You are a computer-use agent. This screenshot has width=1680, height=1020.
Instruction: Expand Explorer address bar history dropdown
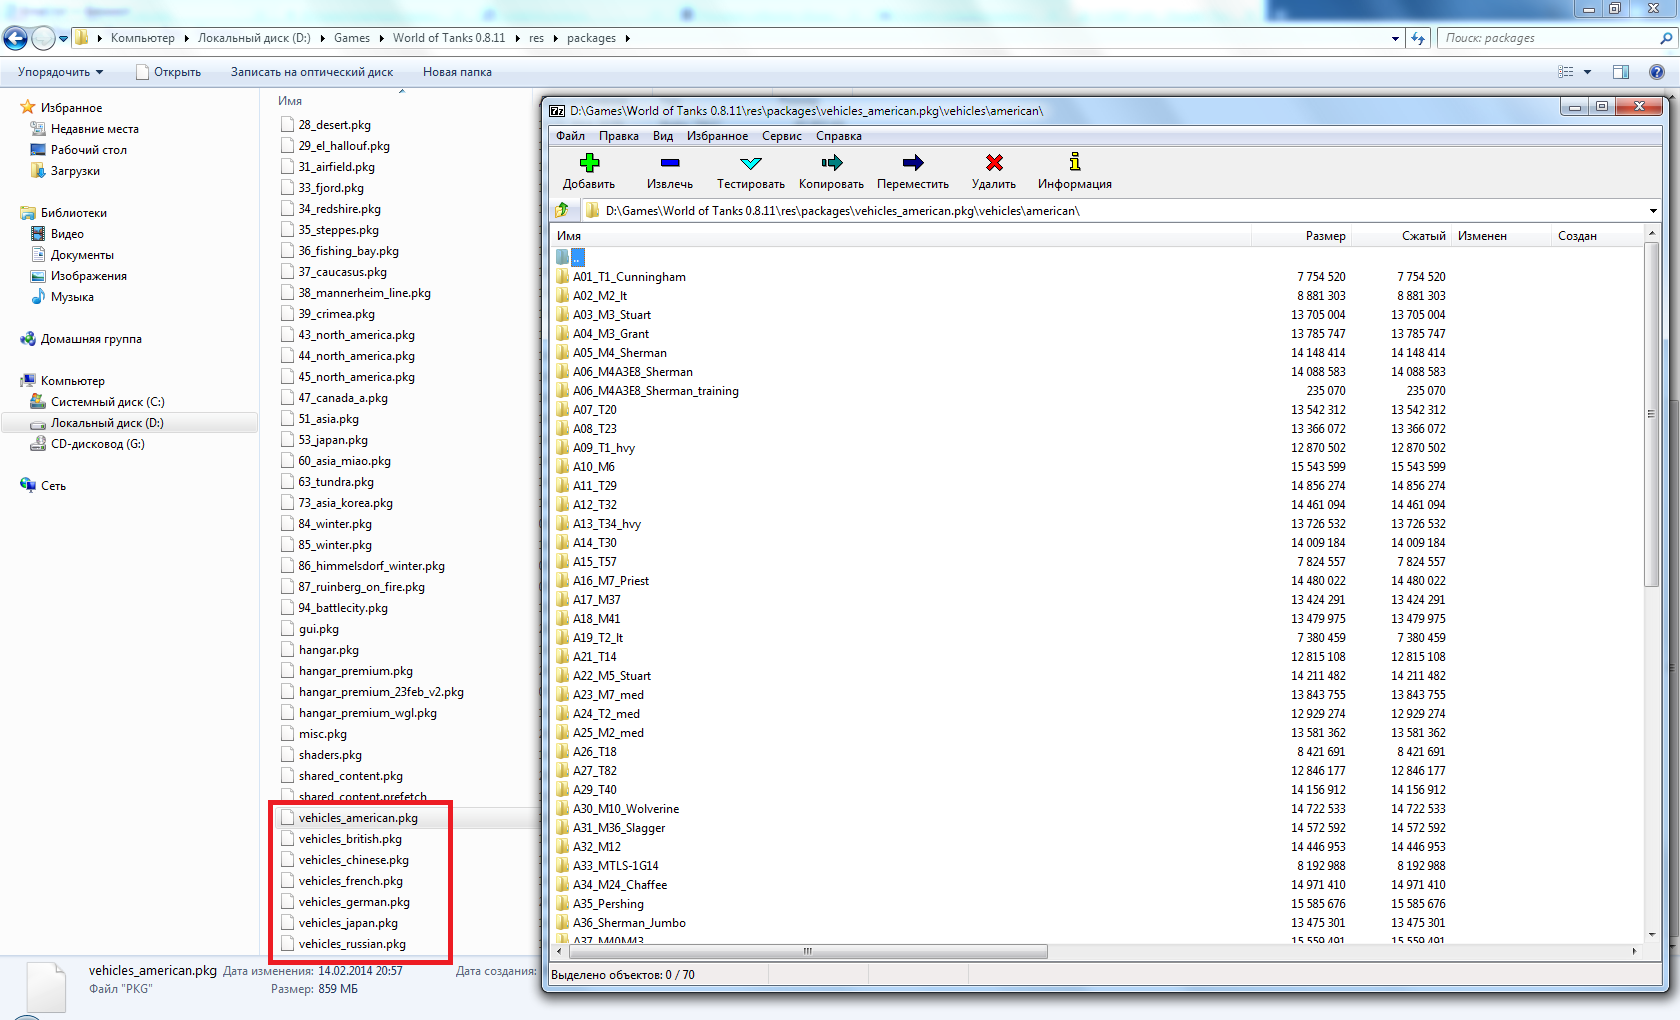[1395, 38]
